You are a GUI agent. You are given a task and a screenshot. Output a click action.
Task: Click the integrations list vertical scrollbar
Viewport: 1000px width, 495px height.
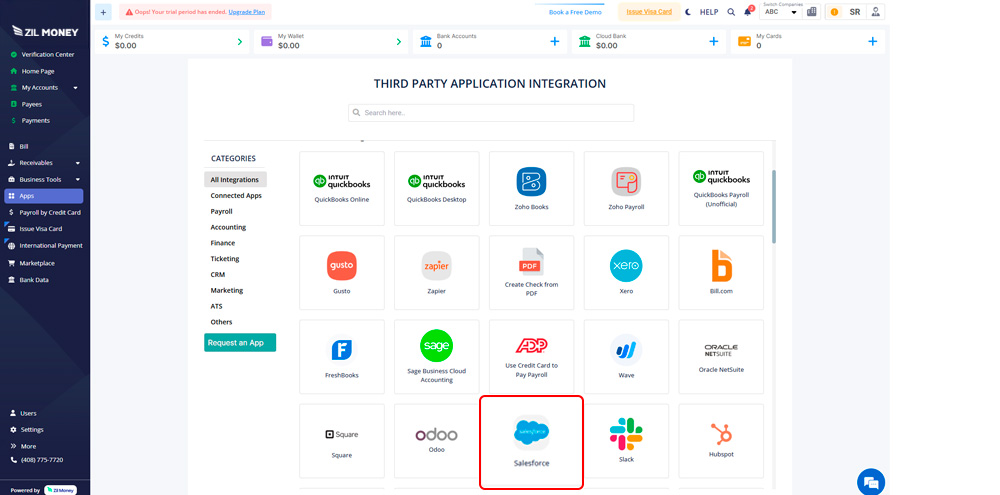point(774,206)
